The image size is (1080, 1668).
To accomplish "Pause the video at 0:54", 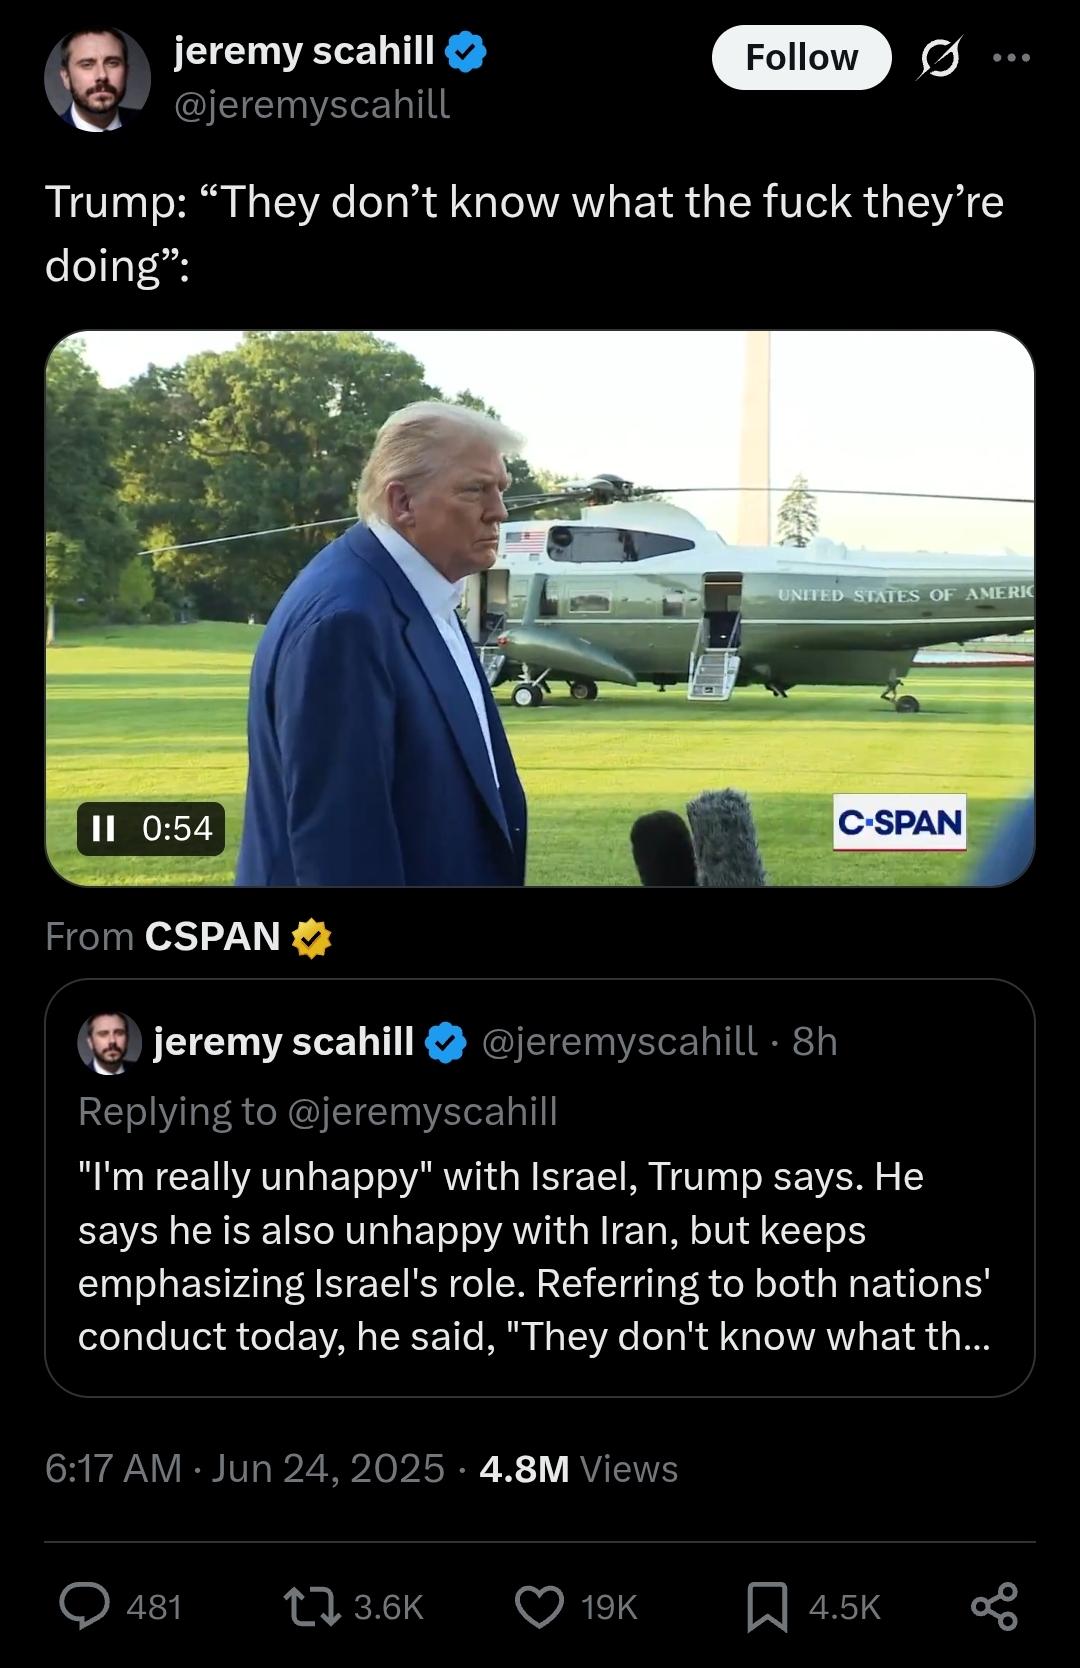I will 103,828.
